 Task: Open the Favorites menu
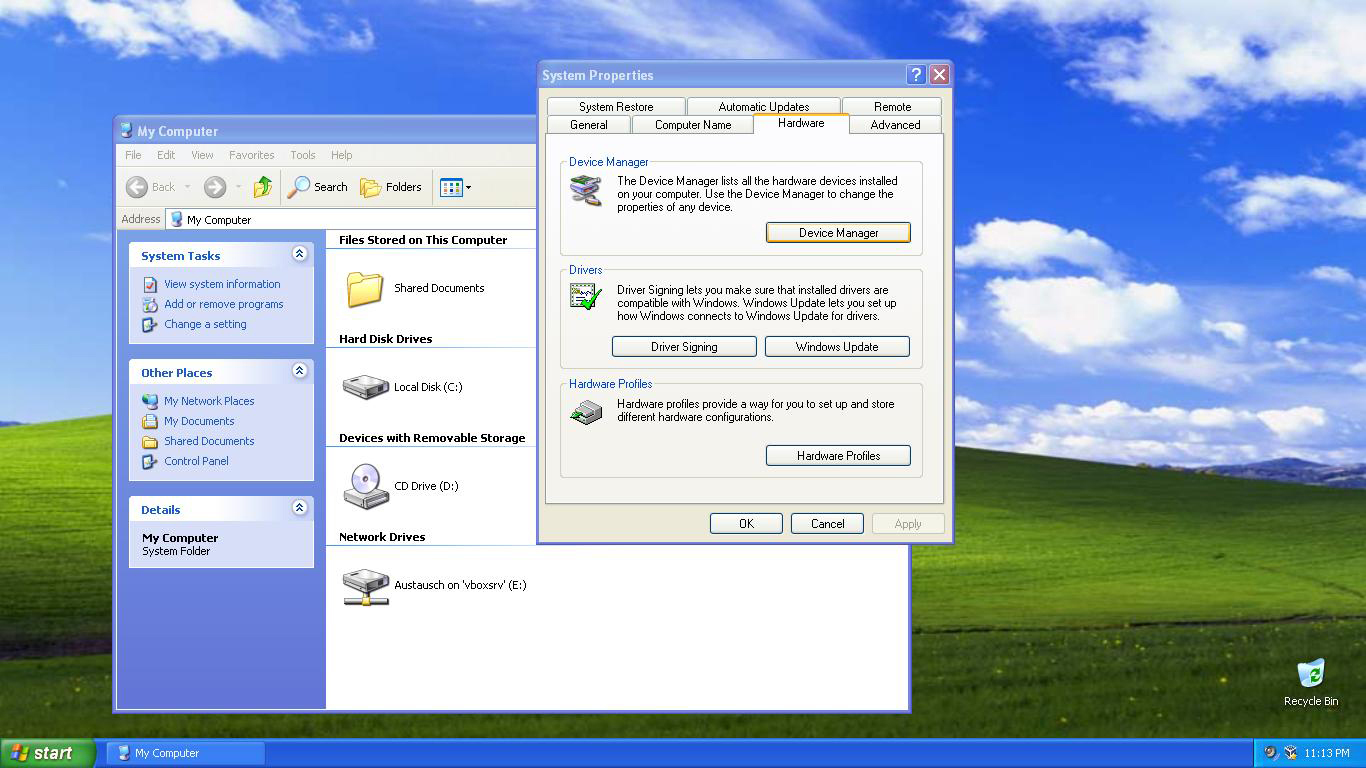(x=251, y=155)
